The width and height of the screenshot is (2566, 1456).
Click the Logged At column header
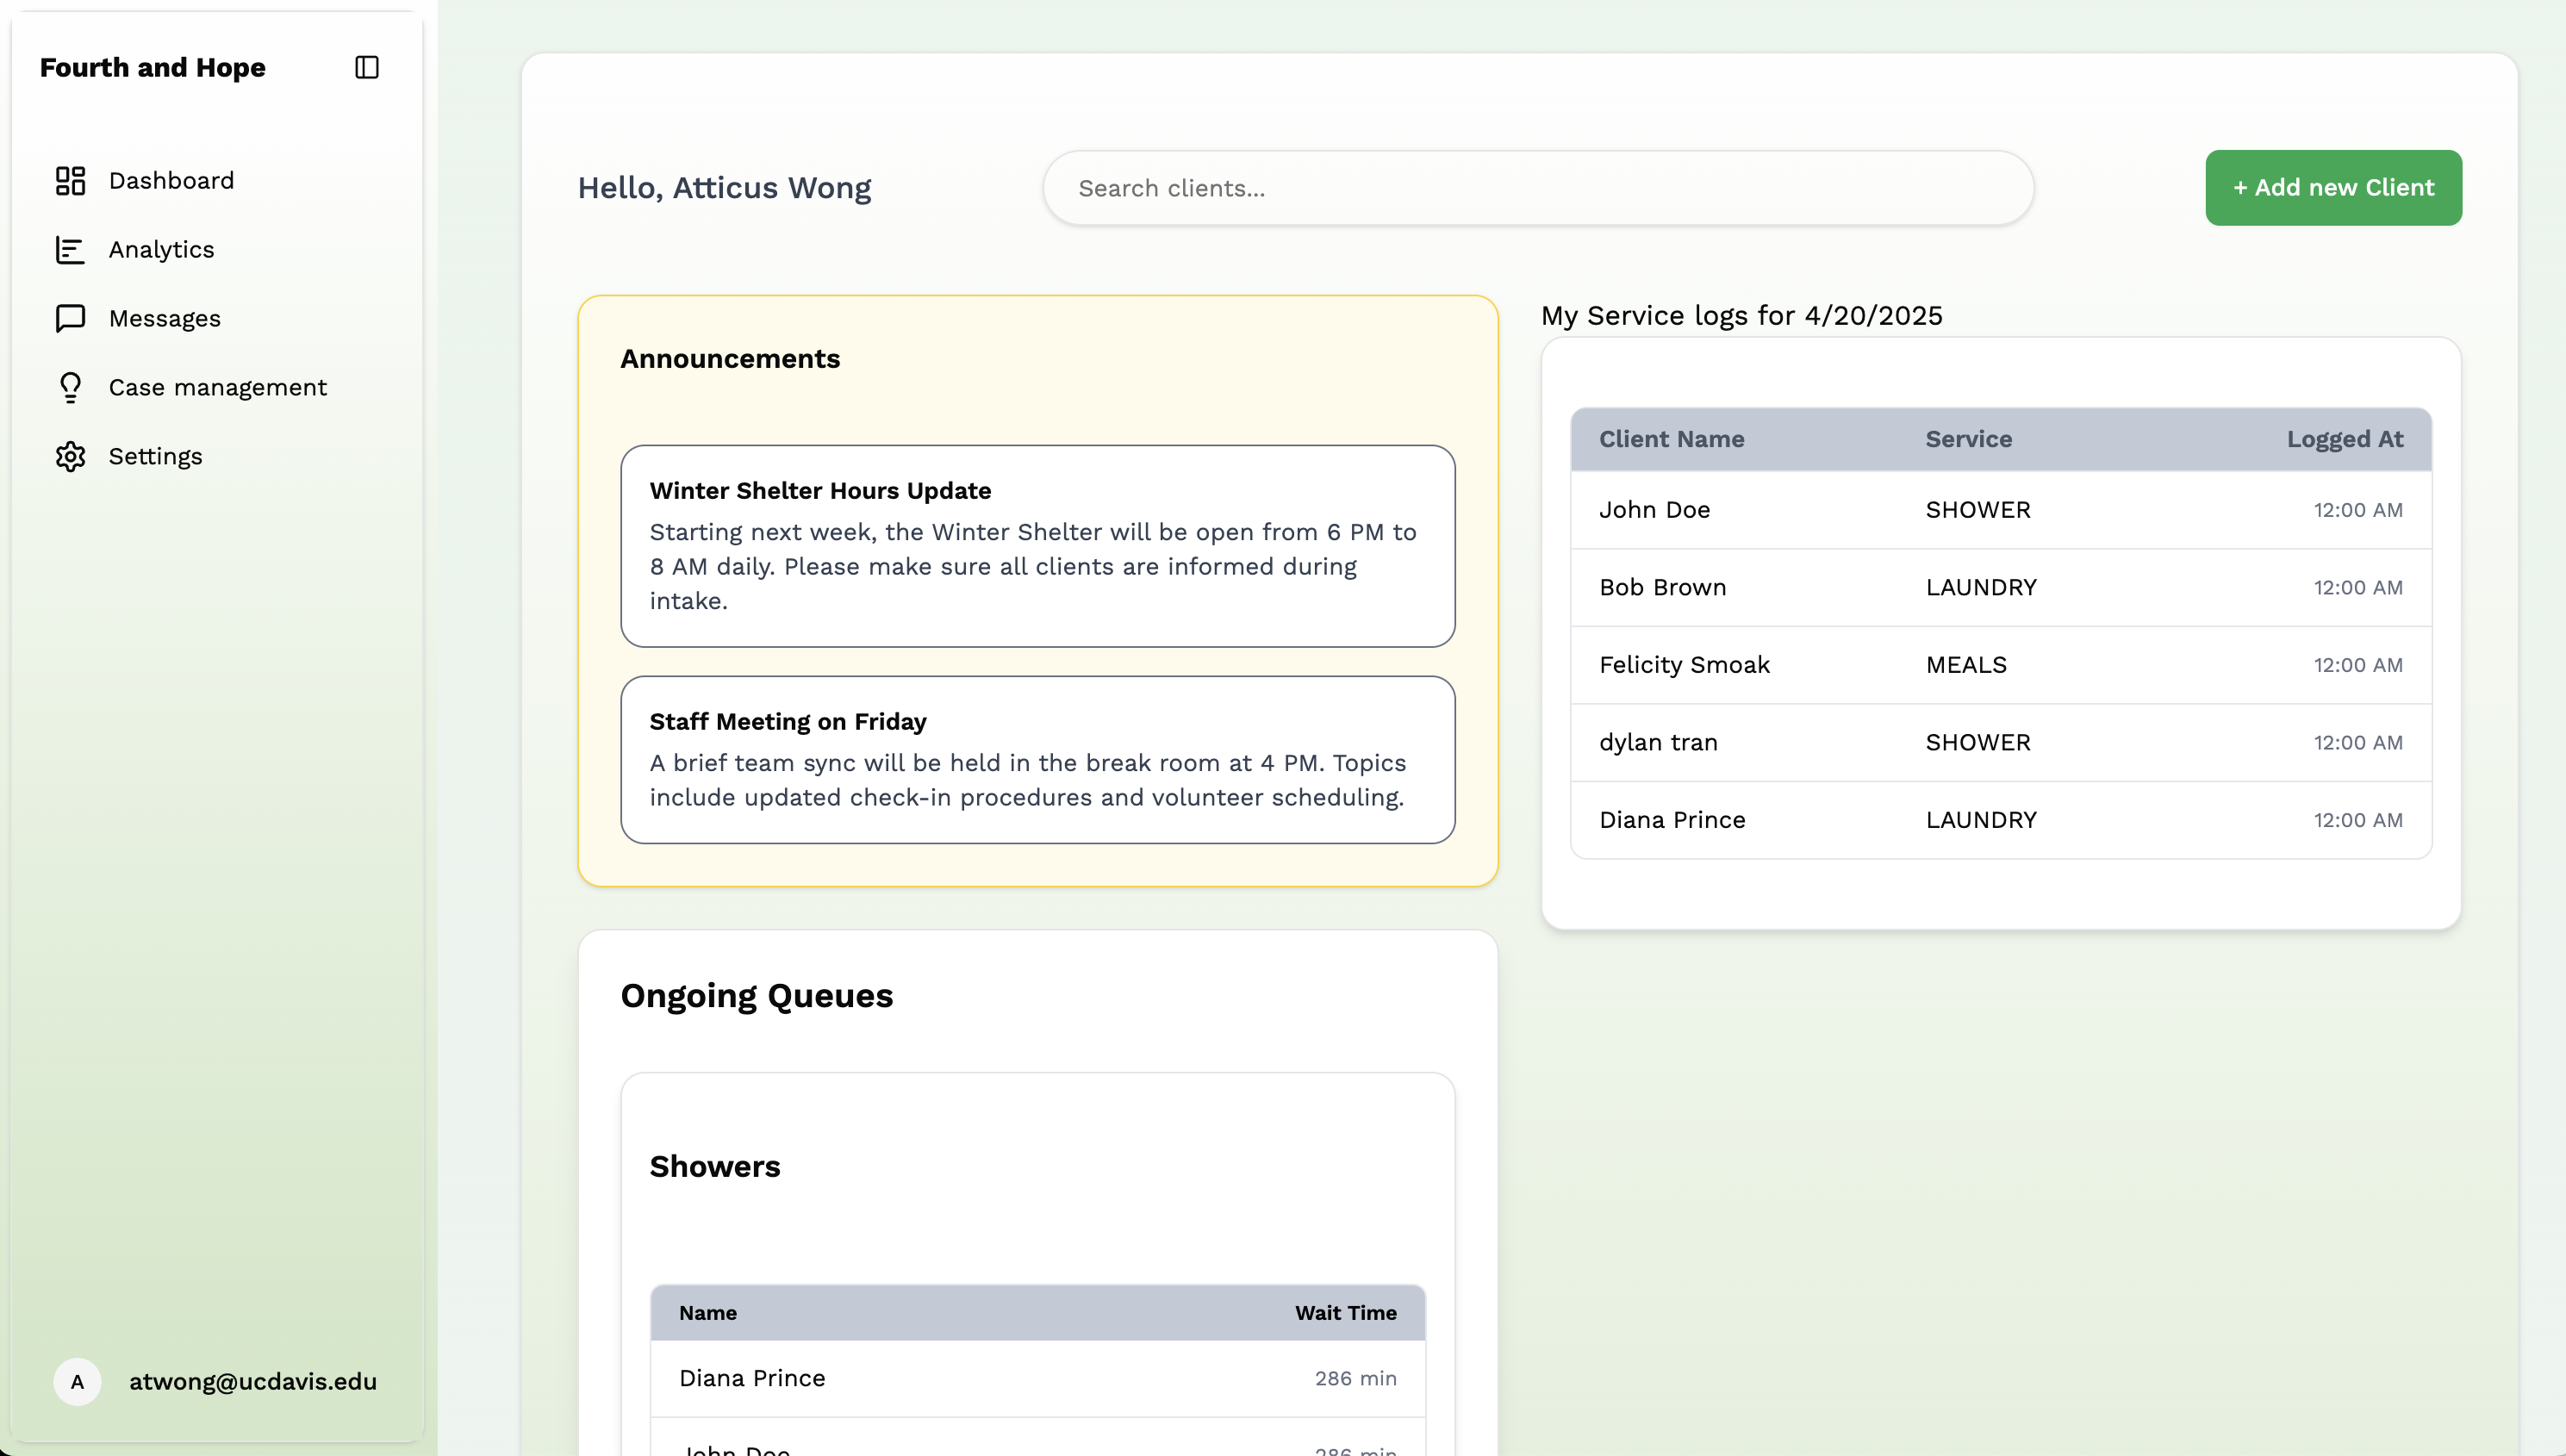point(2344,439)
